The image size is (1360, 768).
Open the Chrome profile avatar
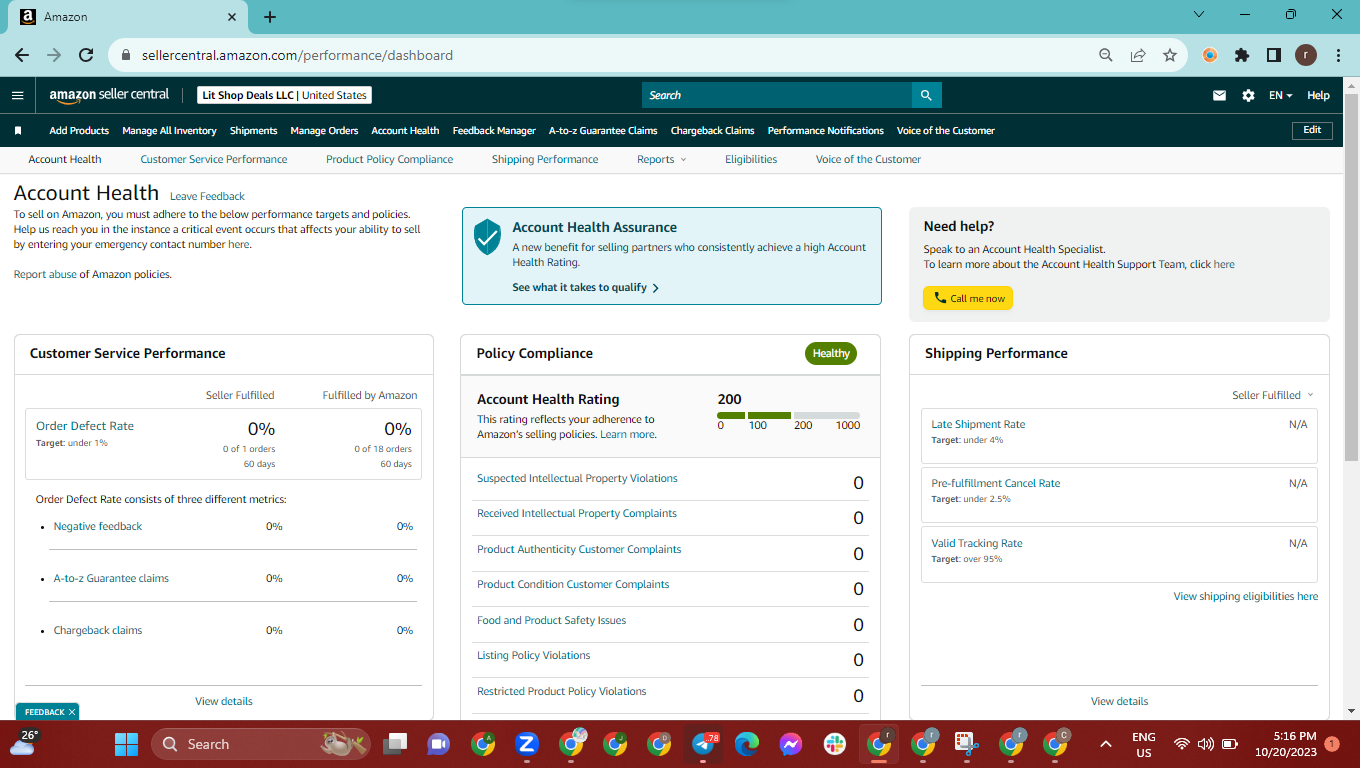point(1306,55)
